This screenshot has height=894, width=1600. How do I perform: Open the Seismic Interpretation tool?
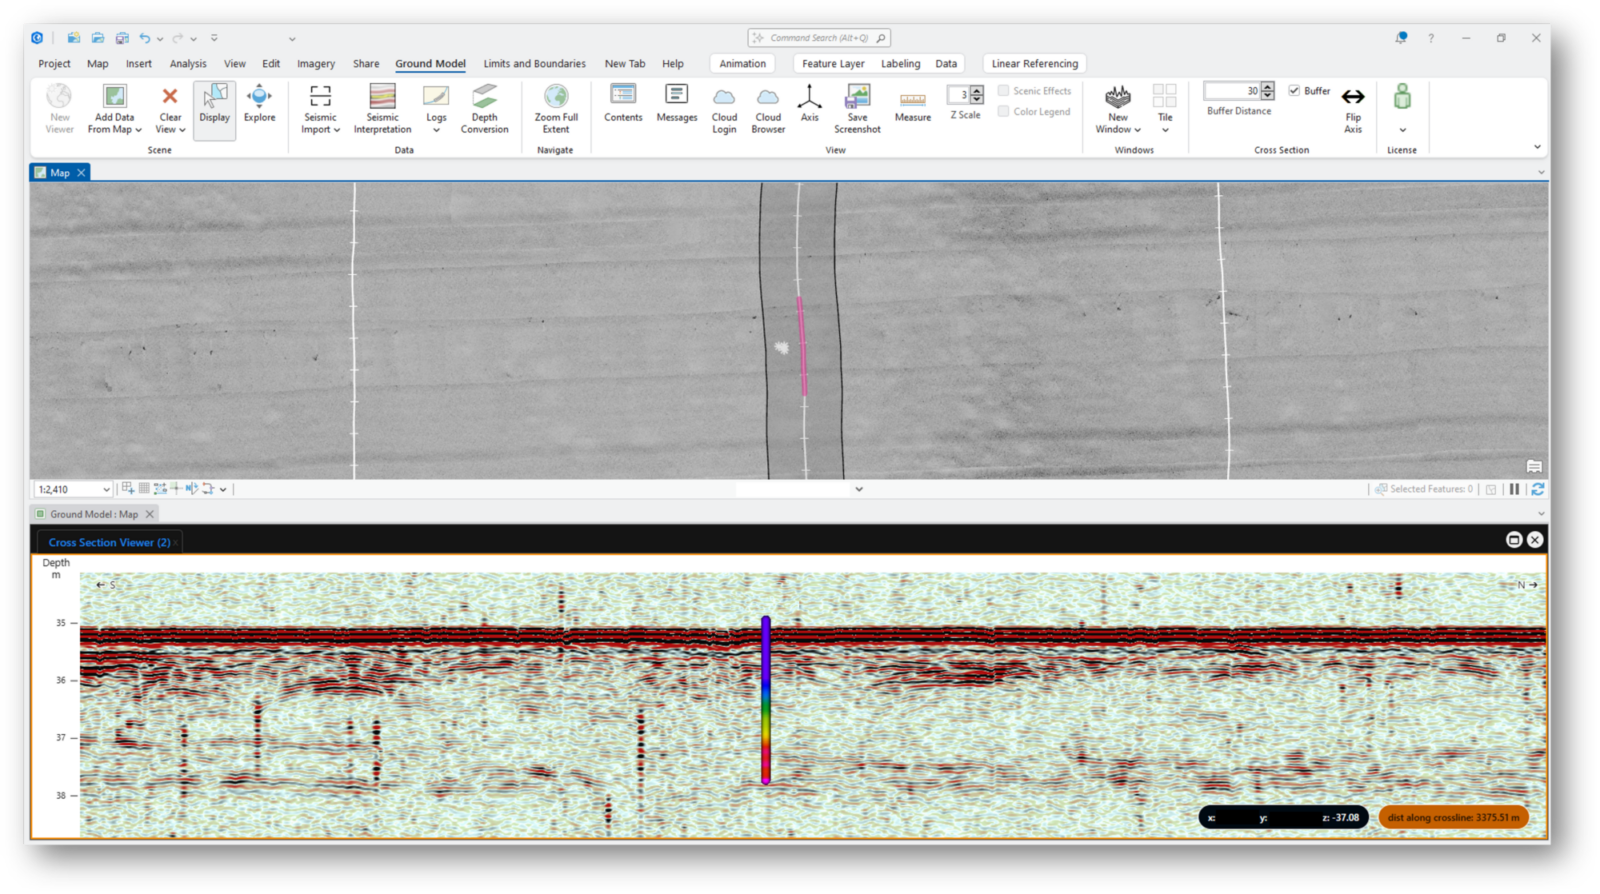pyautogui.click(x=382, y=98)
